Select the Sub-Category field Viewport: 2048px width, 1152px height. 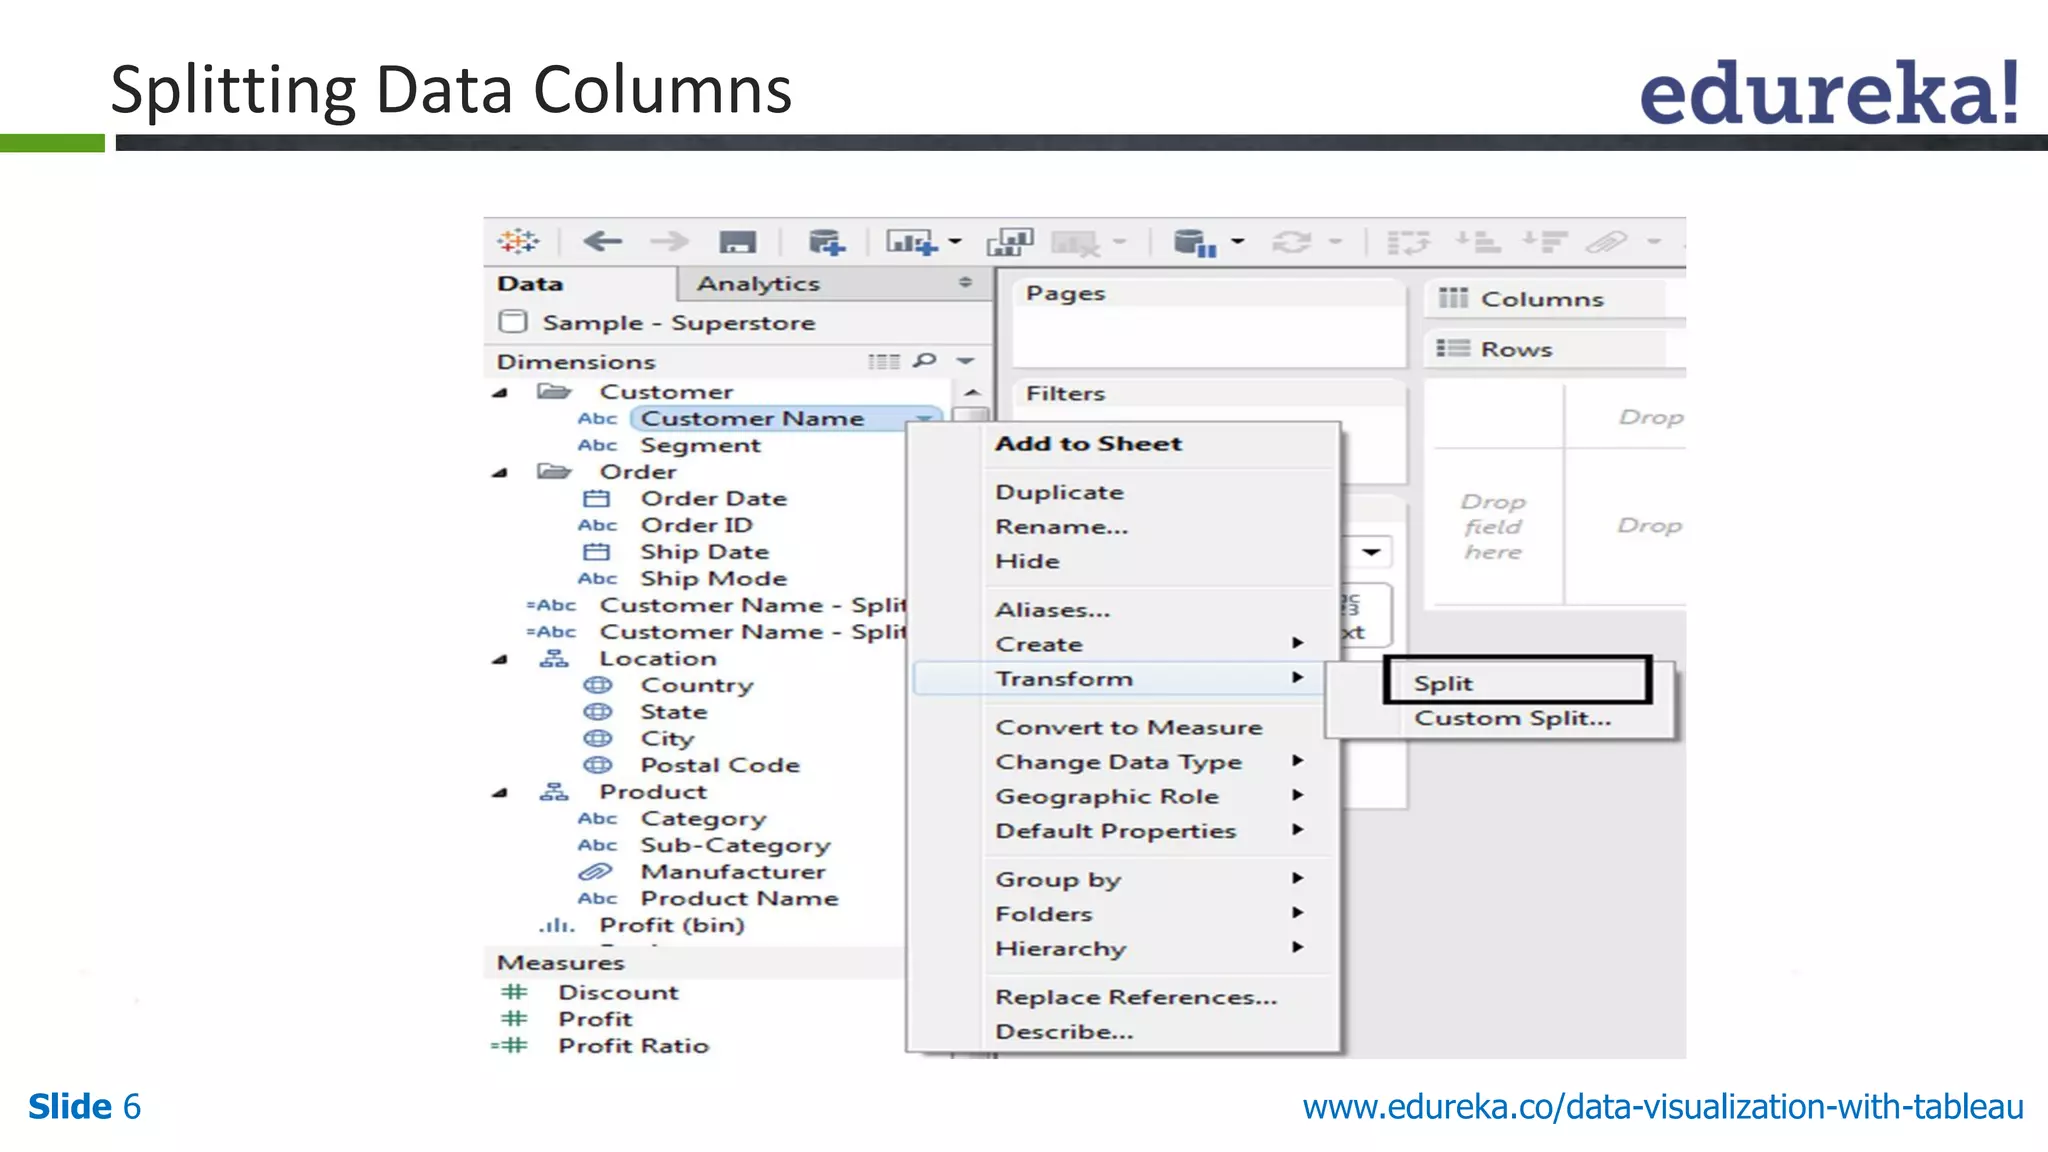point(735,845)
